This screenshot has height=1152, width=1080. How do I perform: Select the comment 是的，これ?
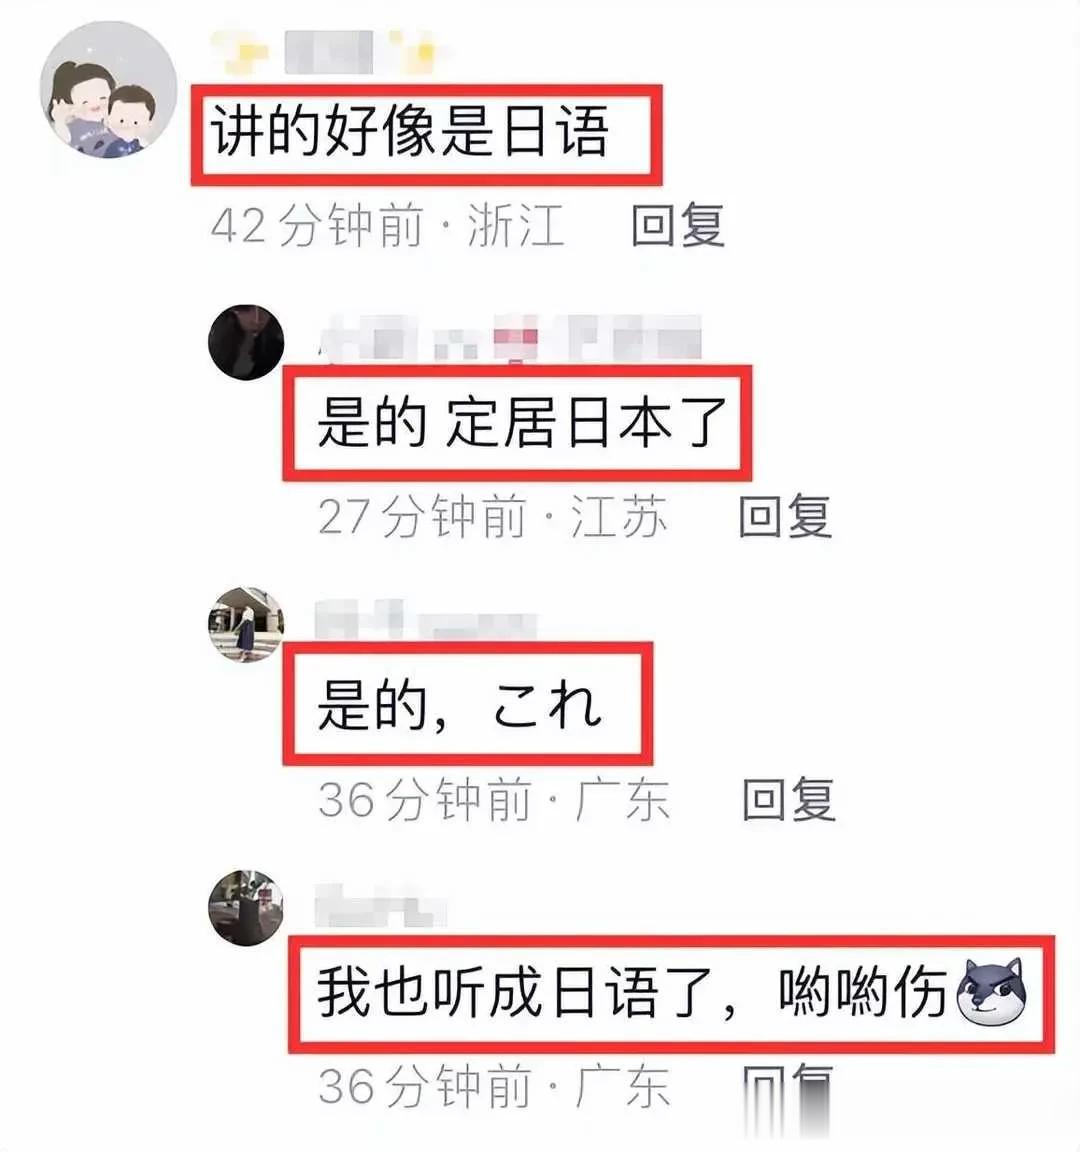tap(460, 705)
